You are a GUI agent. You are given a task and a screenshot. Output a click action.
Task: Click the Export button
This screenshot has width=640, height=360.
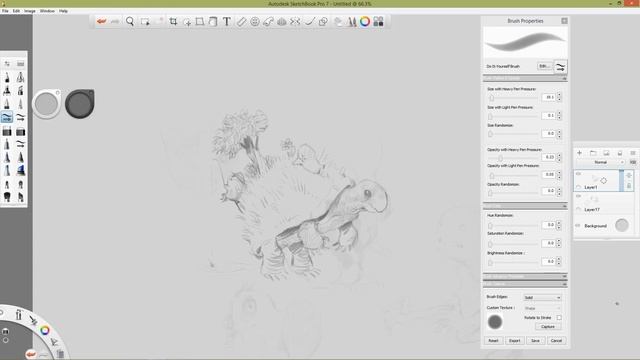515,340
